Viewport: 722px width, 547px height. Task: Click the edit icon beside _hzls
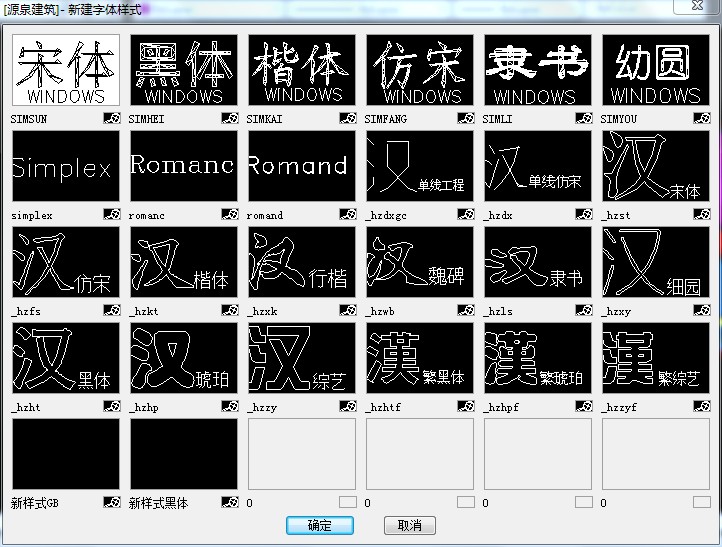[x=584, y=310]
